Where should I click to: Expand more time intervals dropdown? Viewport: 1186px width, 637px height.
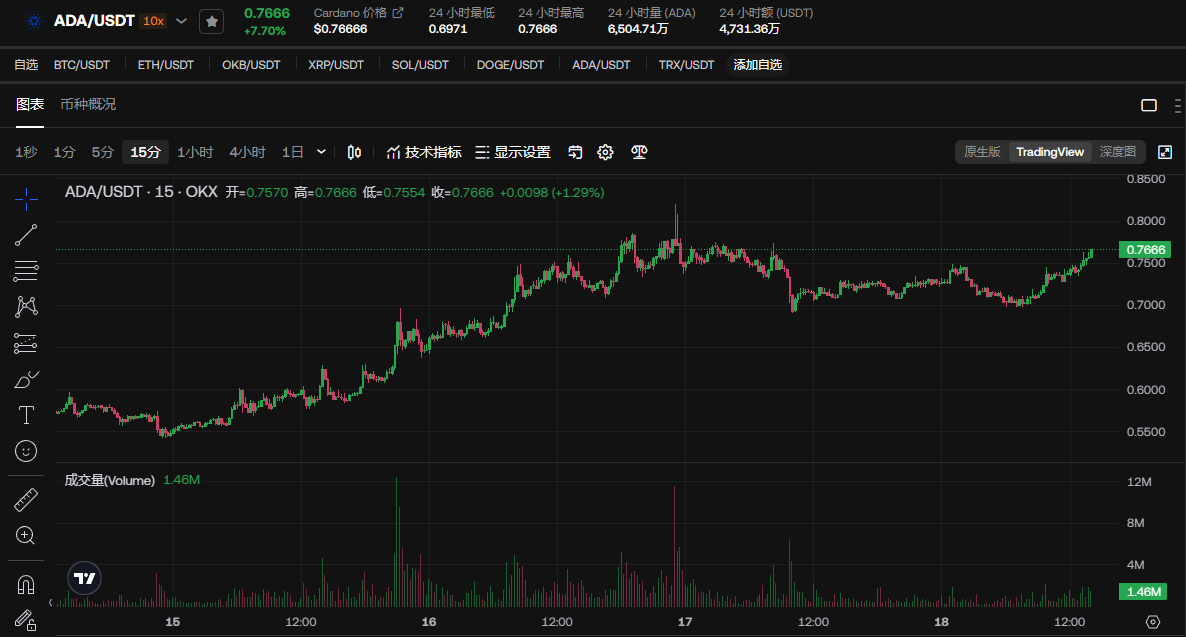(321, 152)
